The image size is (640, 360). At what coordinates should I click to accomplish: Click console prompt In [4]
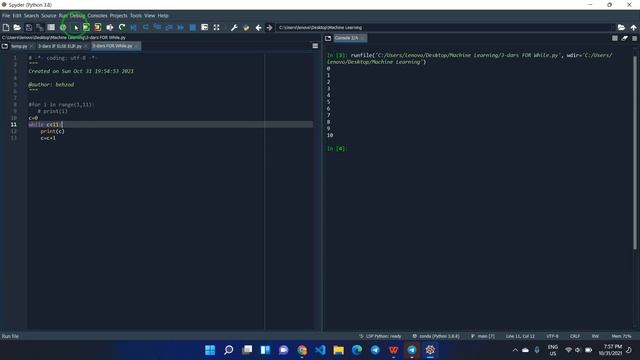point(336,149)
